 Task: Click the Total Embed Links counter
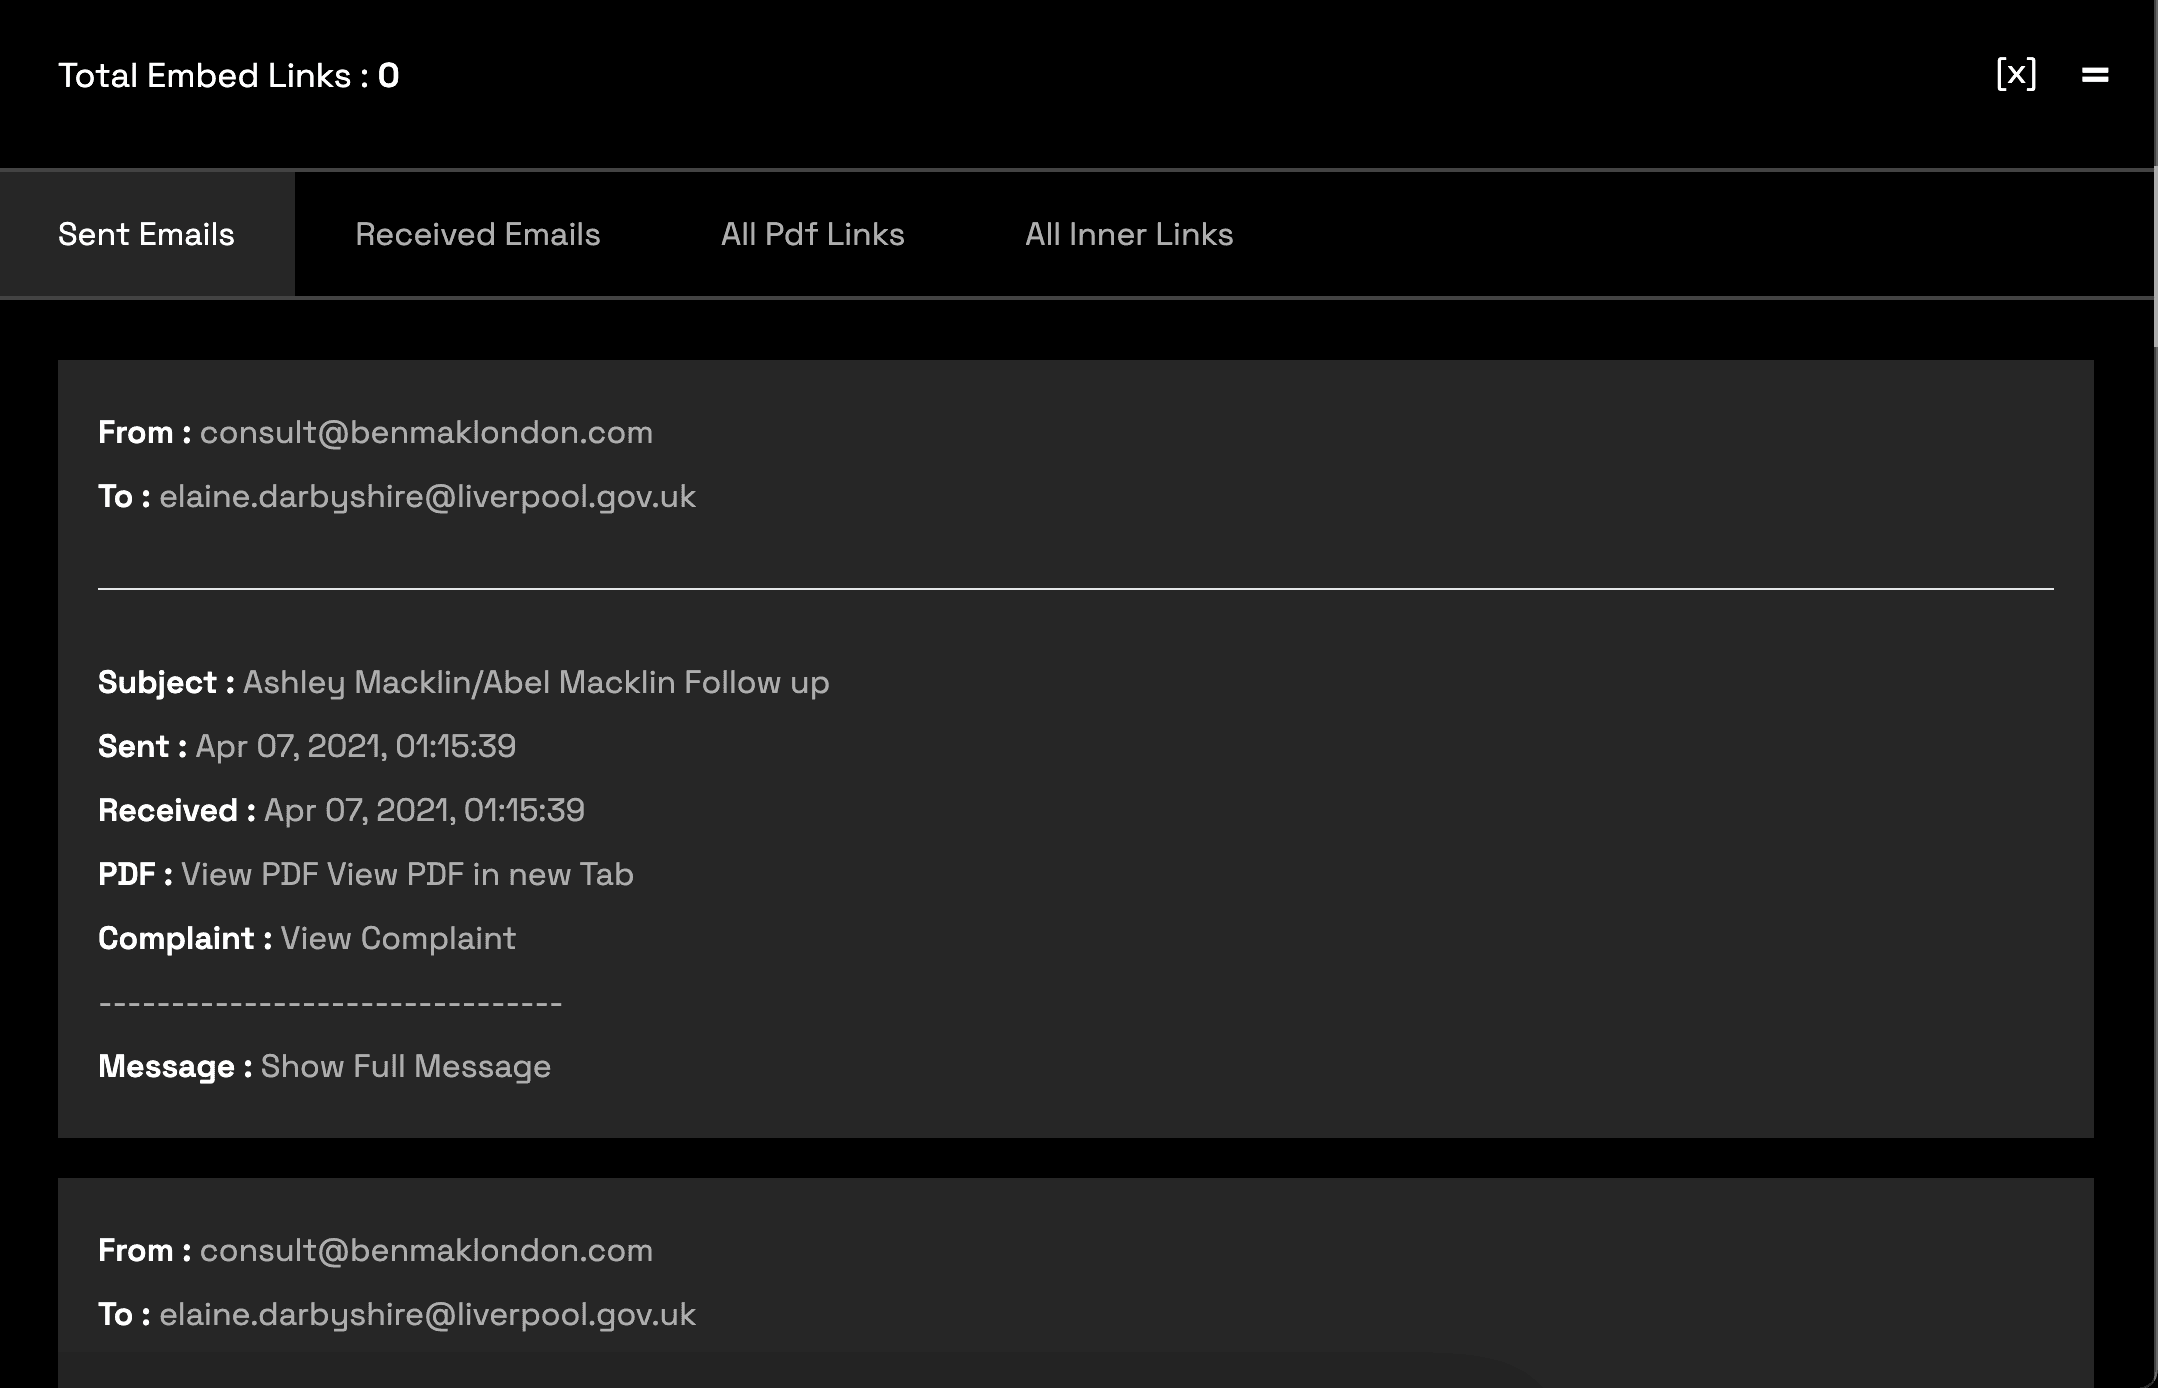[228, 75]
